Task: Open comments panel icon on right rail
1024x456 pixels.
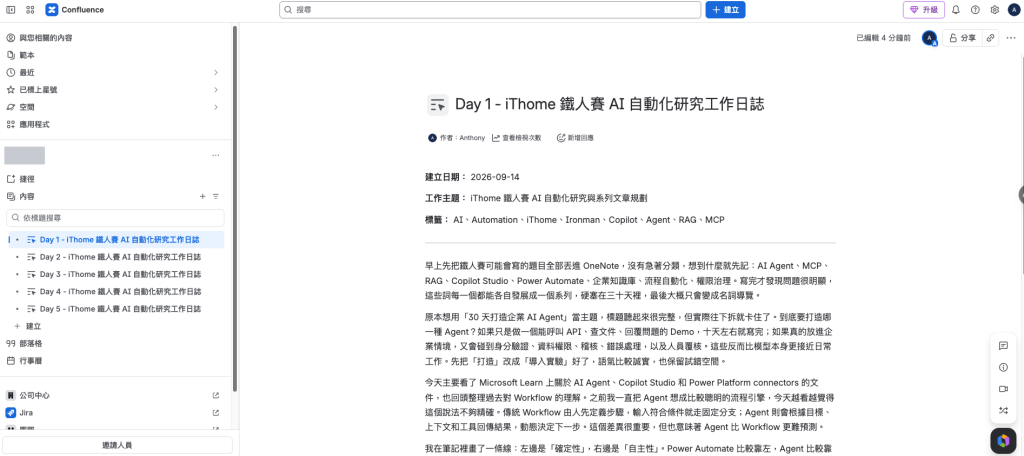Action: click(x=1004, y=346)
